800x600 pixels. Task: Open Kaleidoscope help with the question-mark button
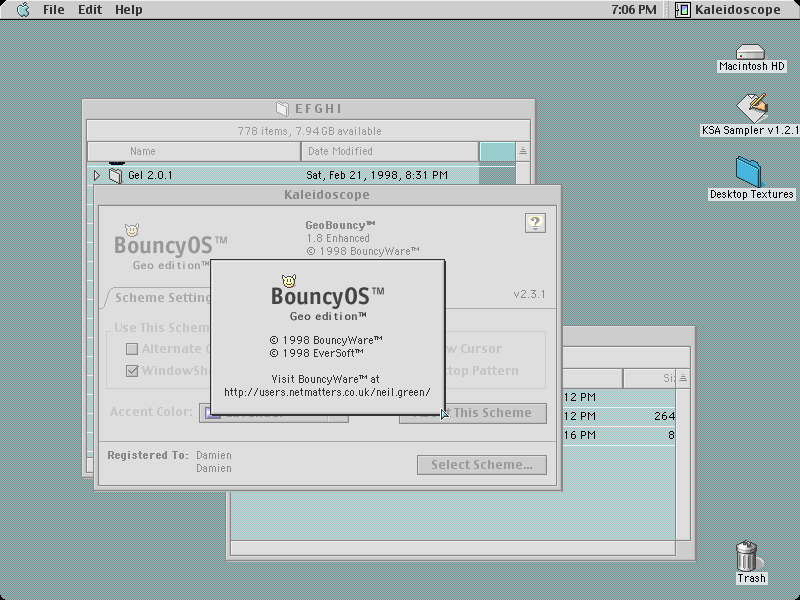click(535, 223)
